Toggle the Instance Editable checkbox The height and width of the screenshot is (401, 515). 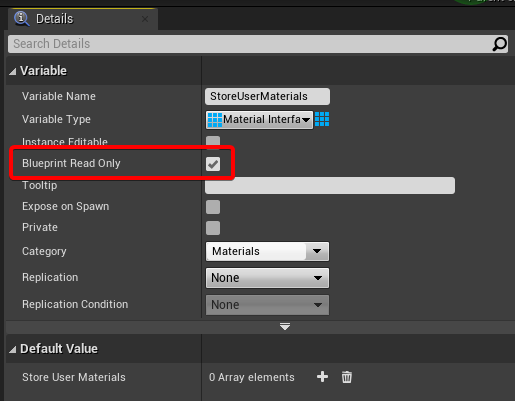click(x=213, y=141)
